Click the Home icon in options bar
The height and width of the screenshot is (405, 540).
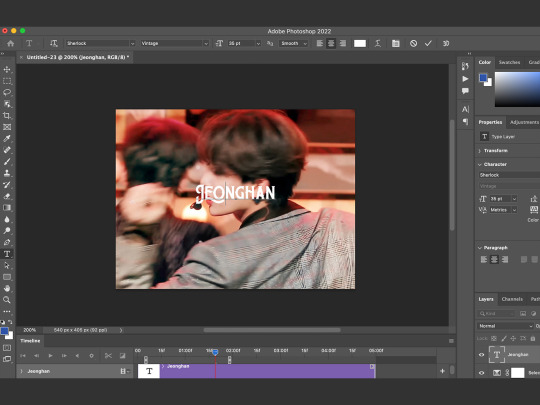(x=11, y=43)
